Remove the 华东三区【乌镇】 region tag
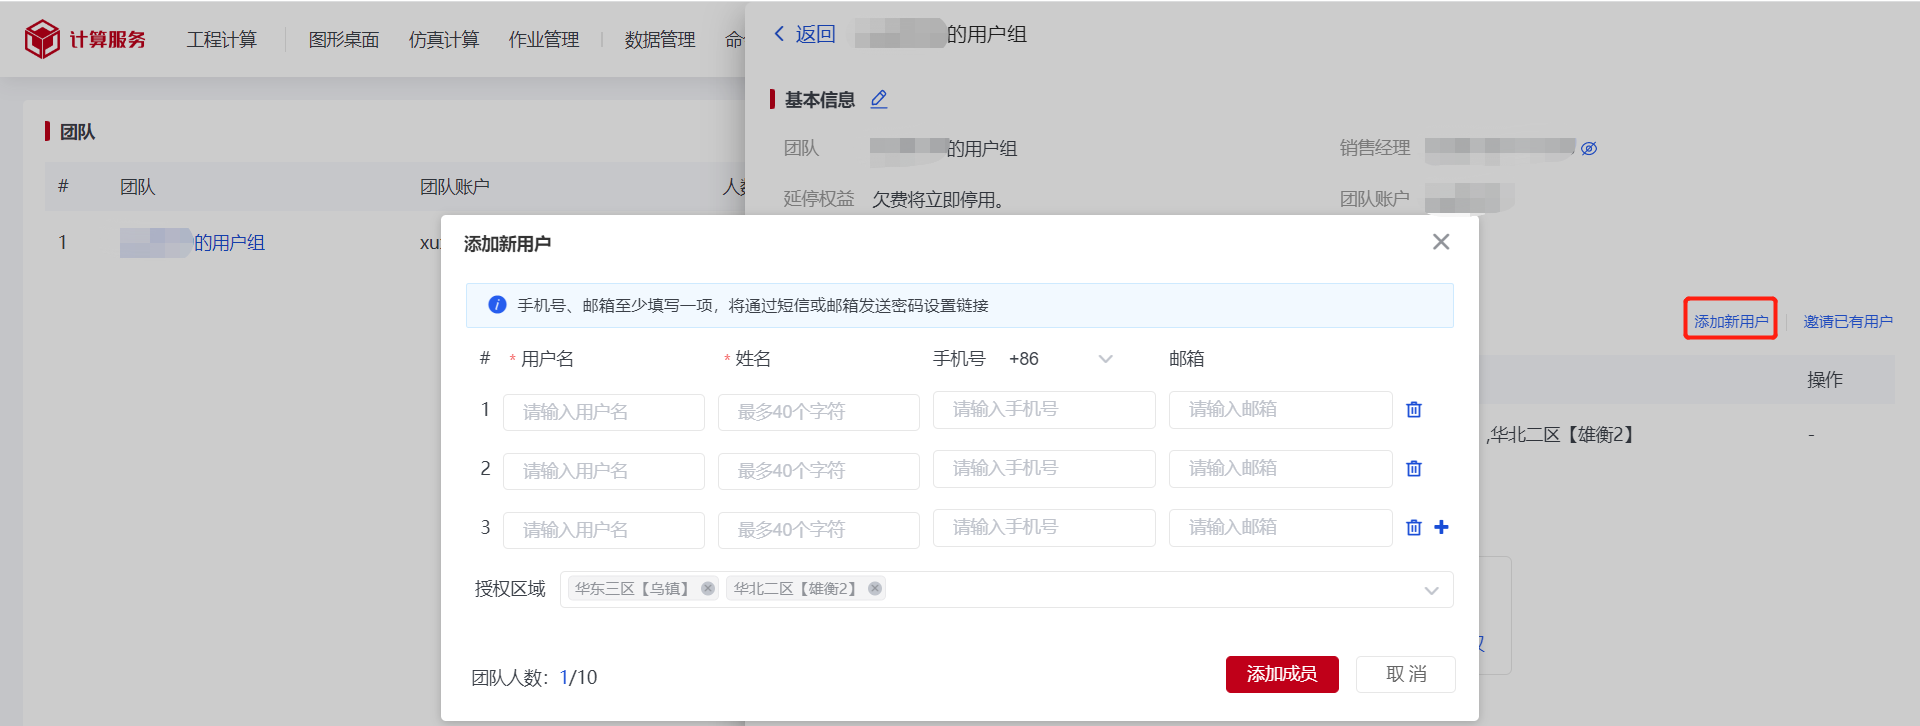Image resolution: width=1920 pixels, height=726 pixels. [708, 588]
